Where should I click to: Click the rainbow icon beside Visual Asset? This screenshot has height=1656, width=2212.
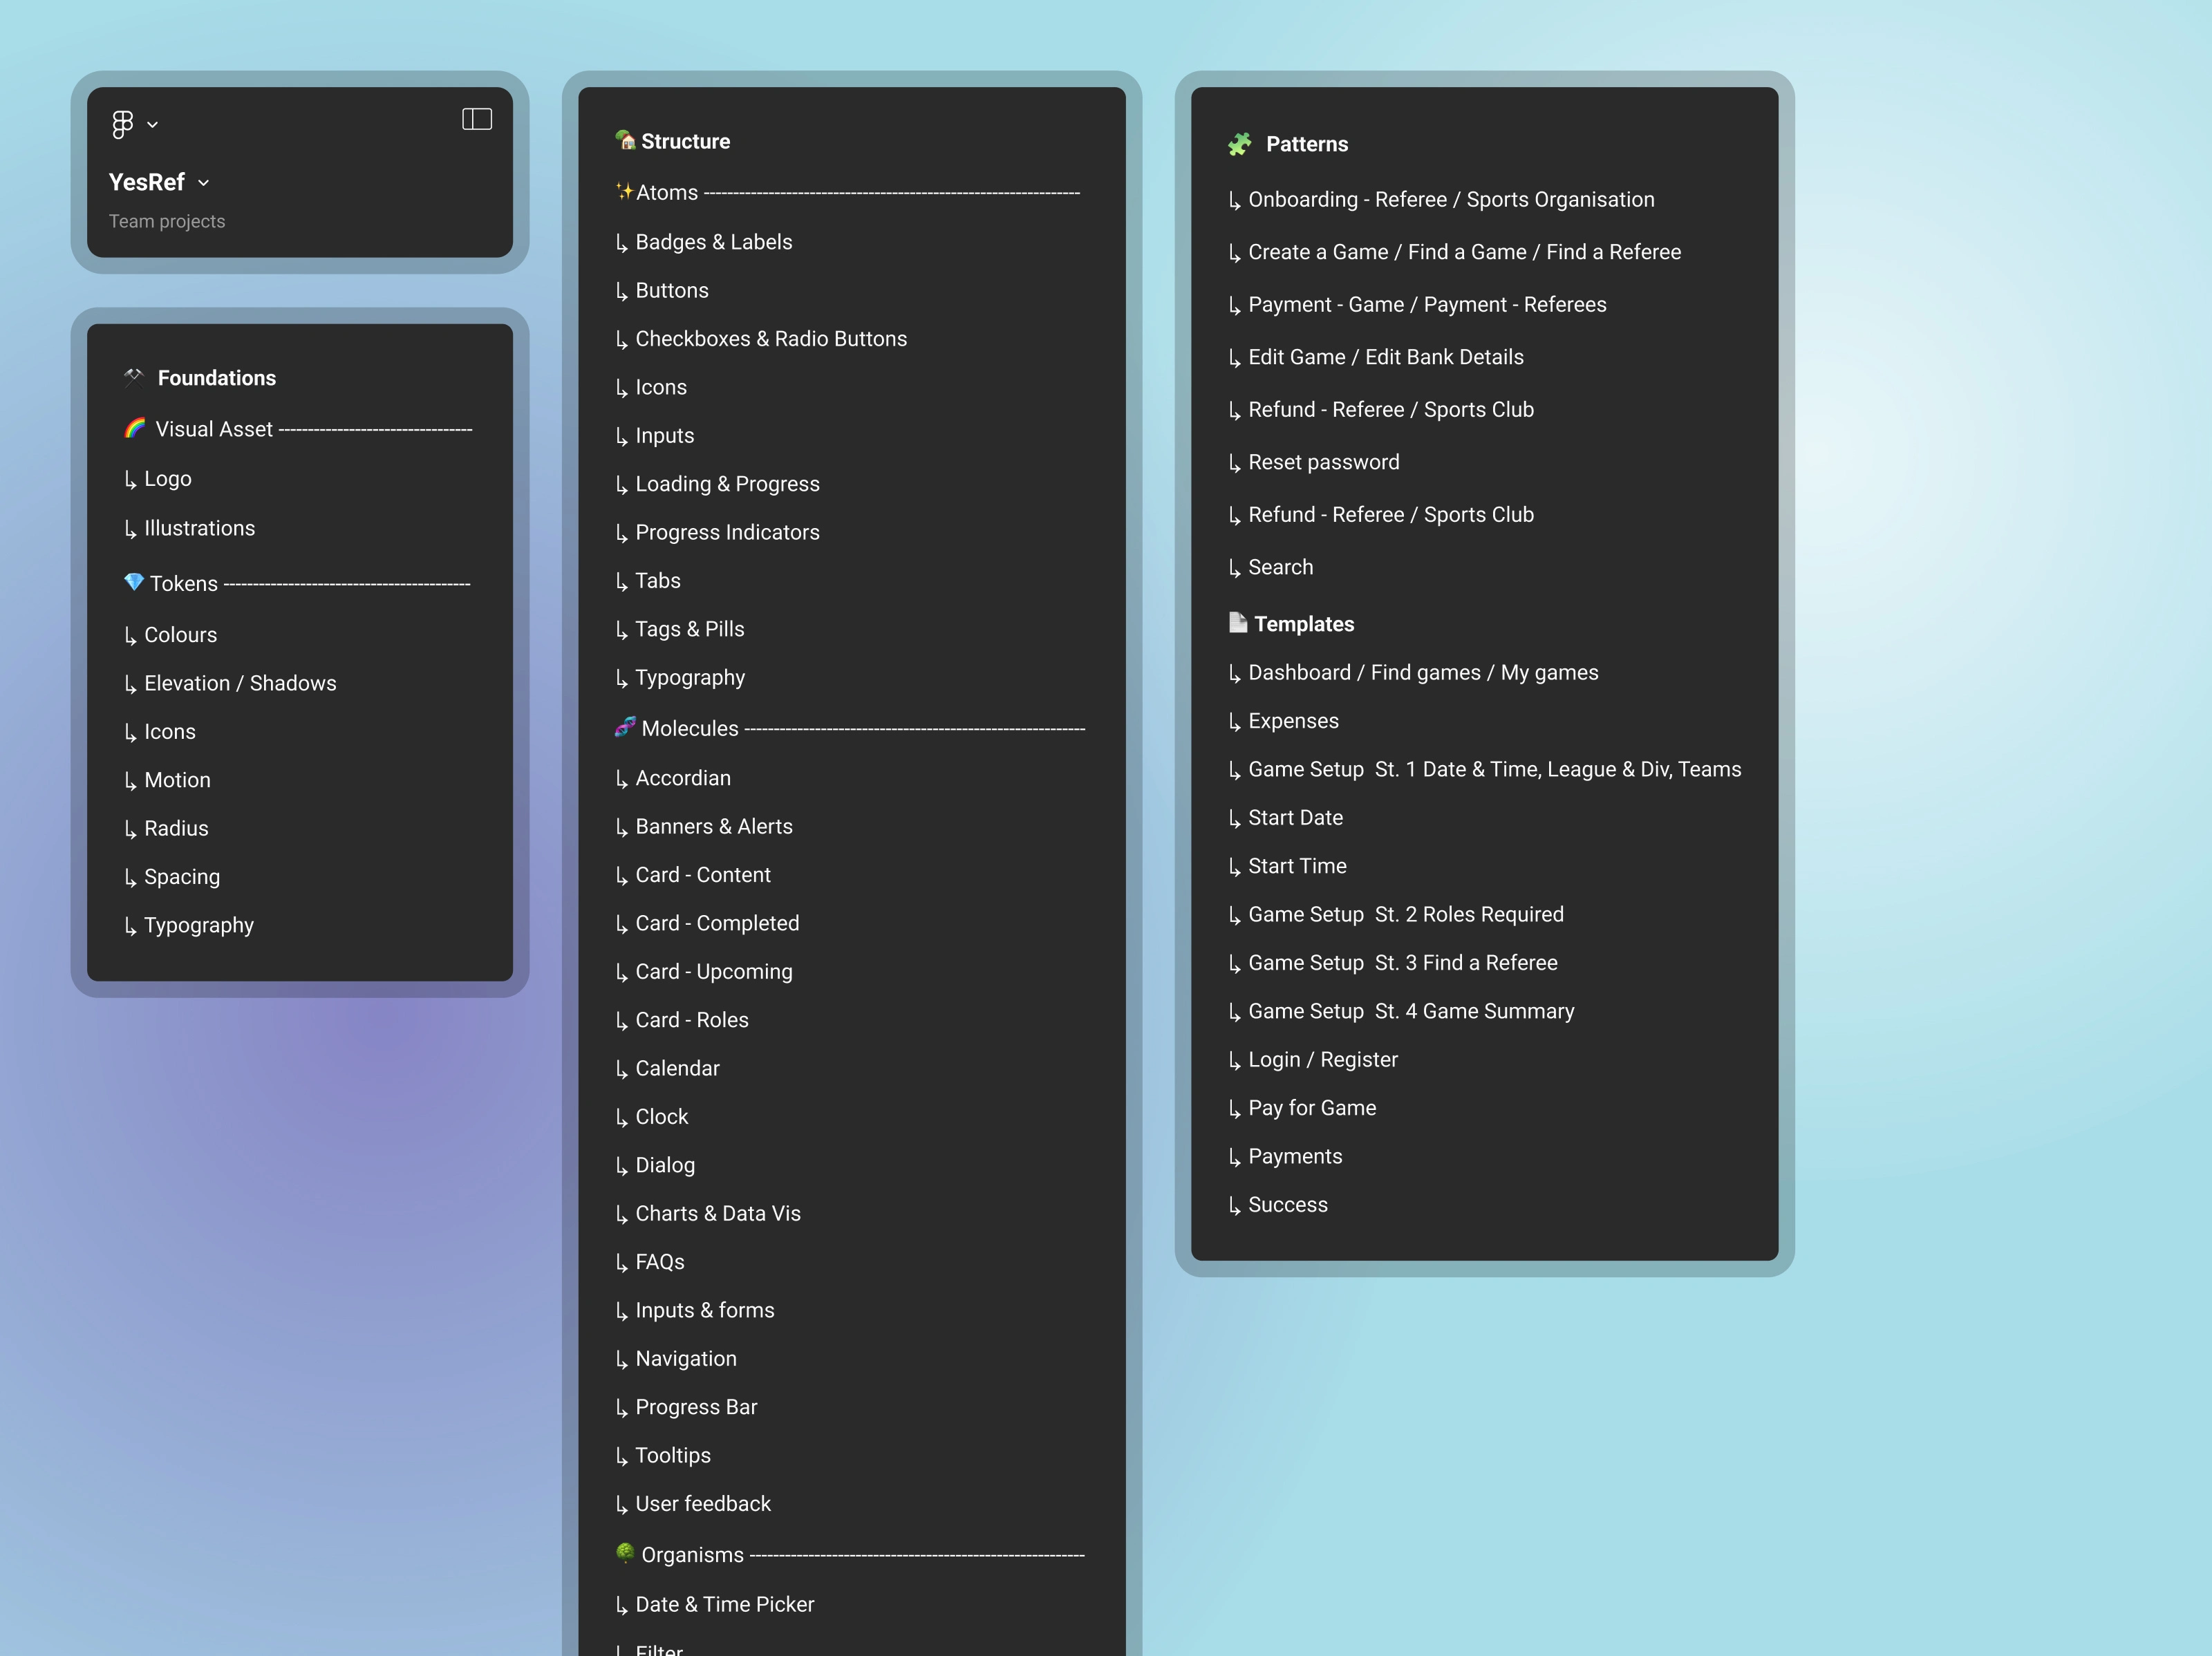(135, 428)
